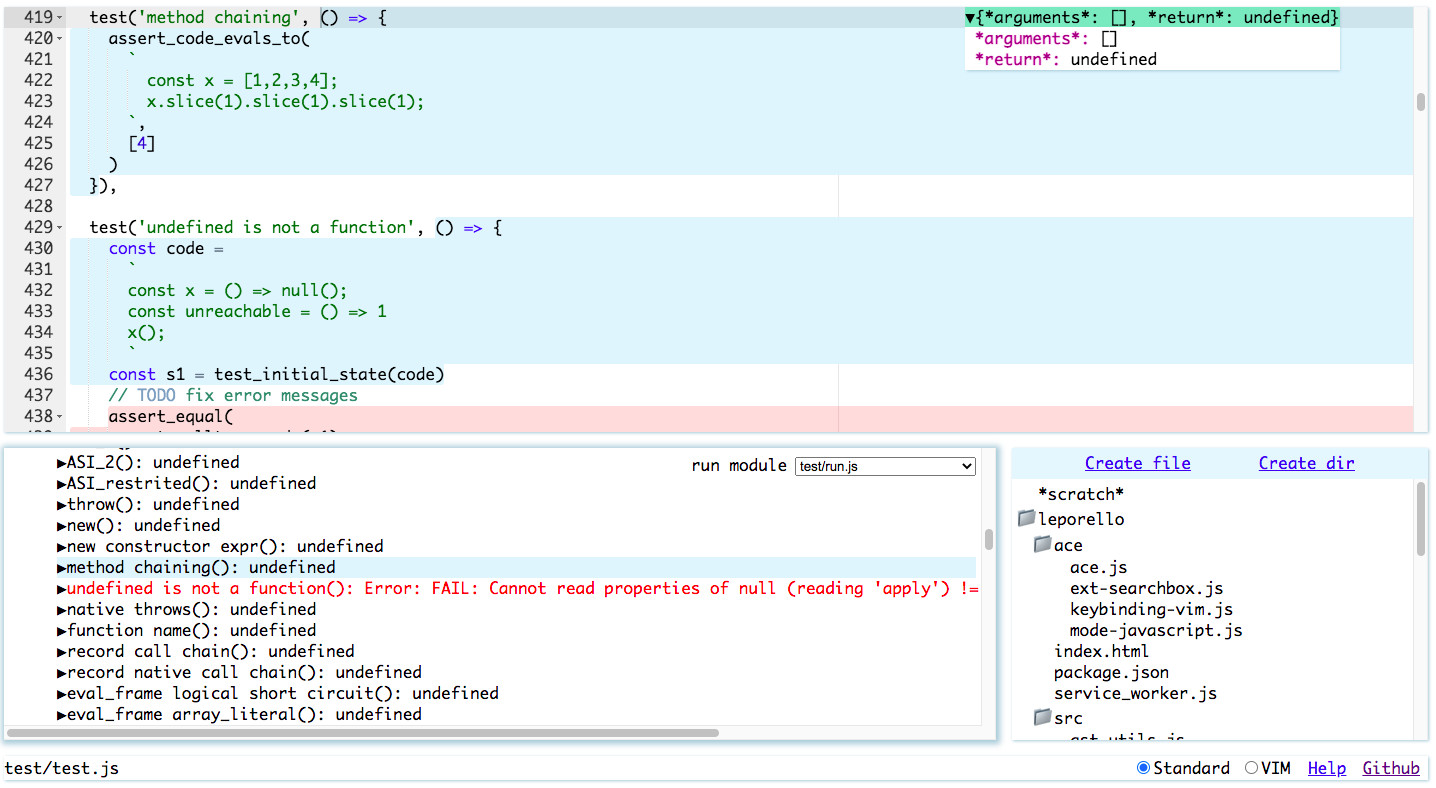Click the Create file link
This screenshot has height=788, width=1436.
tap(1137, 463)
